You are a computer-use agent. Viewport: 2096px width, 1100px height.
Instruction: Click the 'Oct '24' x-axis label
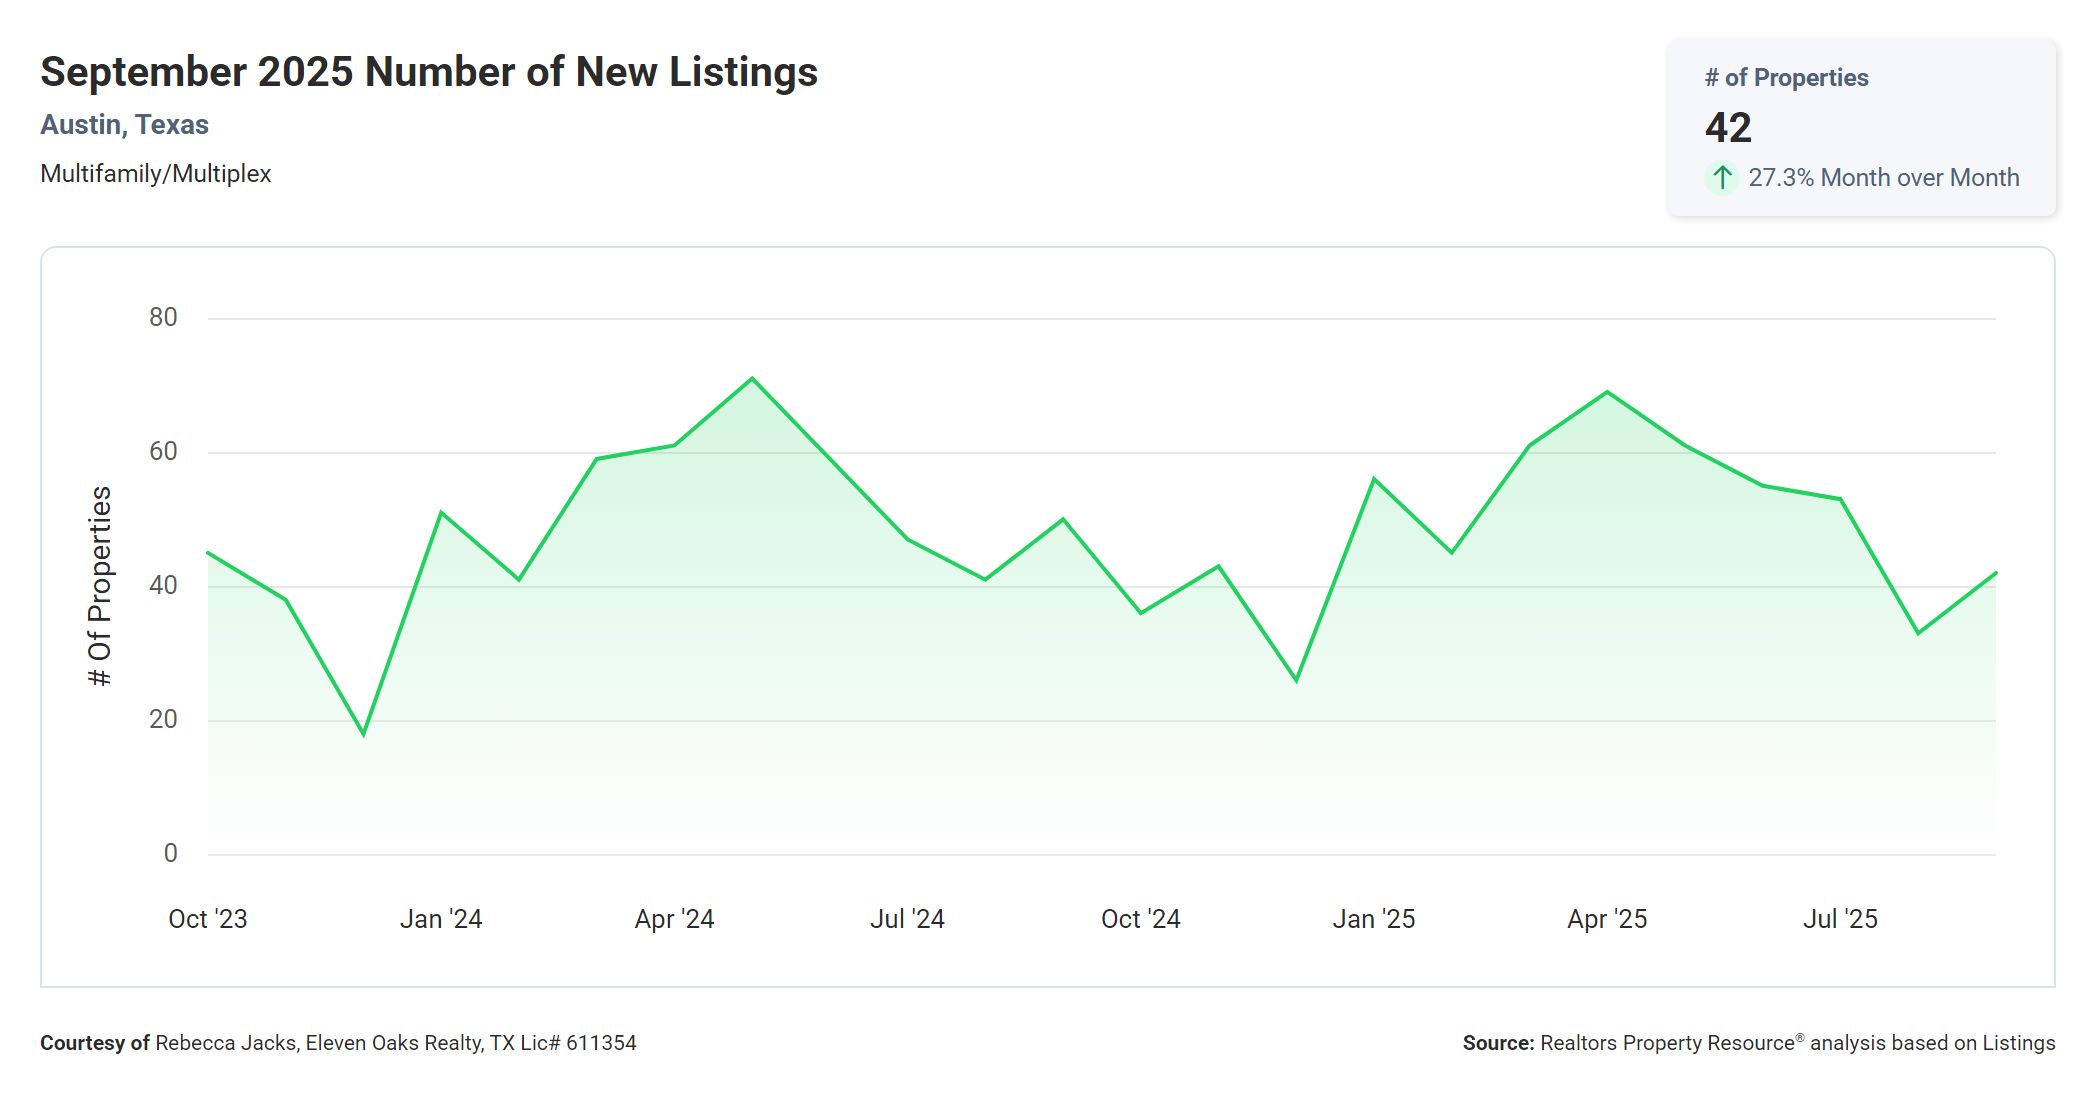(x=1140, y=919)
